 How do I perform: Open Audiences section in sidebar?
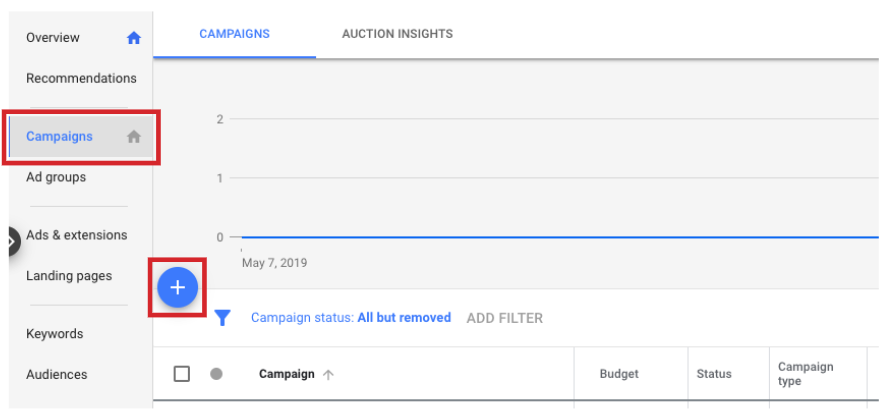(x=56, y=375)
